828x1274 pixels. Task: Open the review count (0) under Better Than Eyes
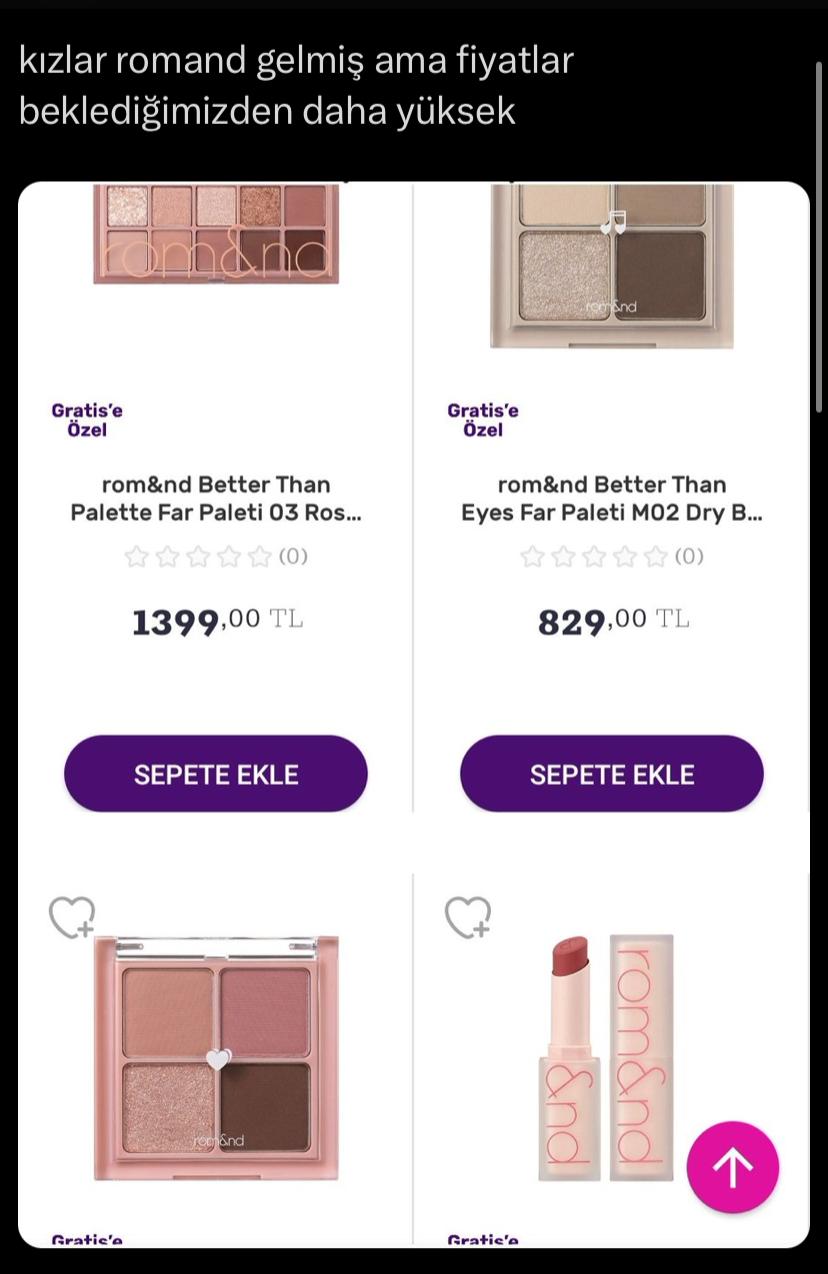[x=689, y=557]
